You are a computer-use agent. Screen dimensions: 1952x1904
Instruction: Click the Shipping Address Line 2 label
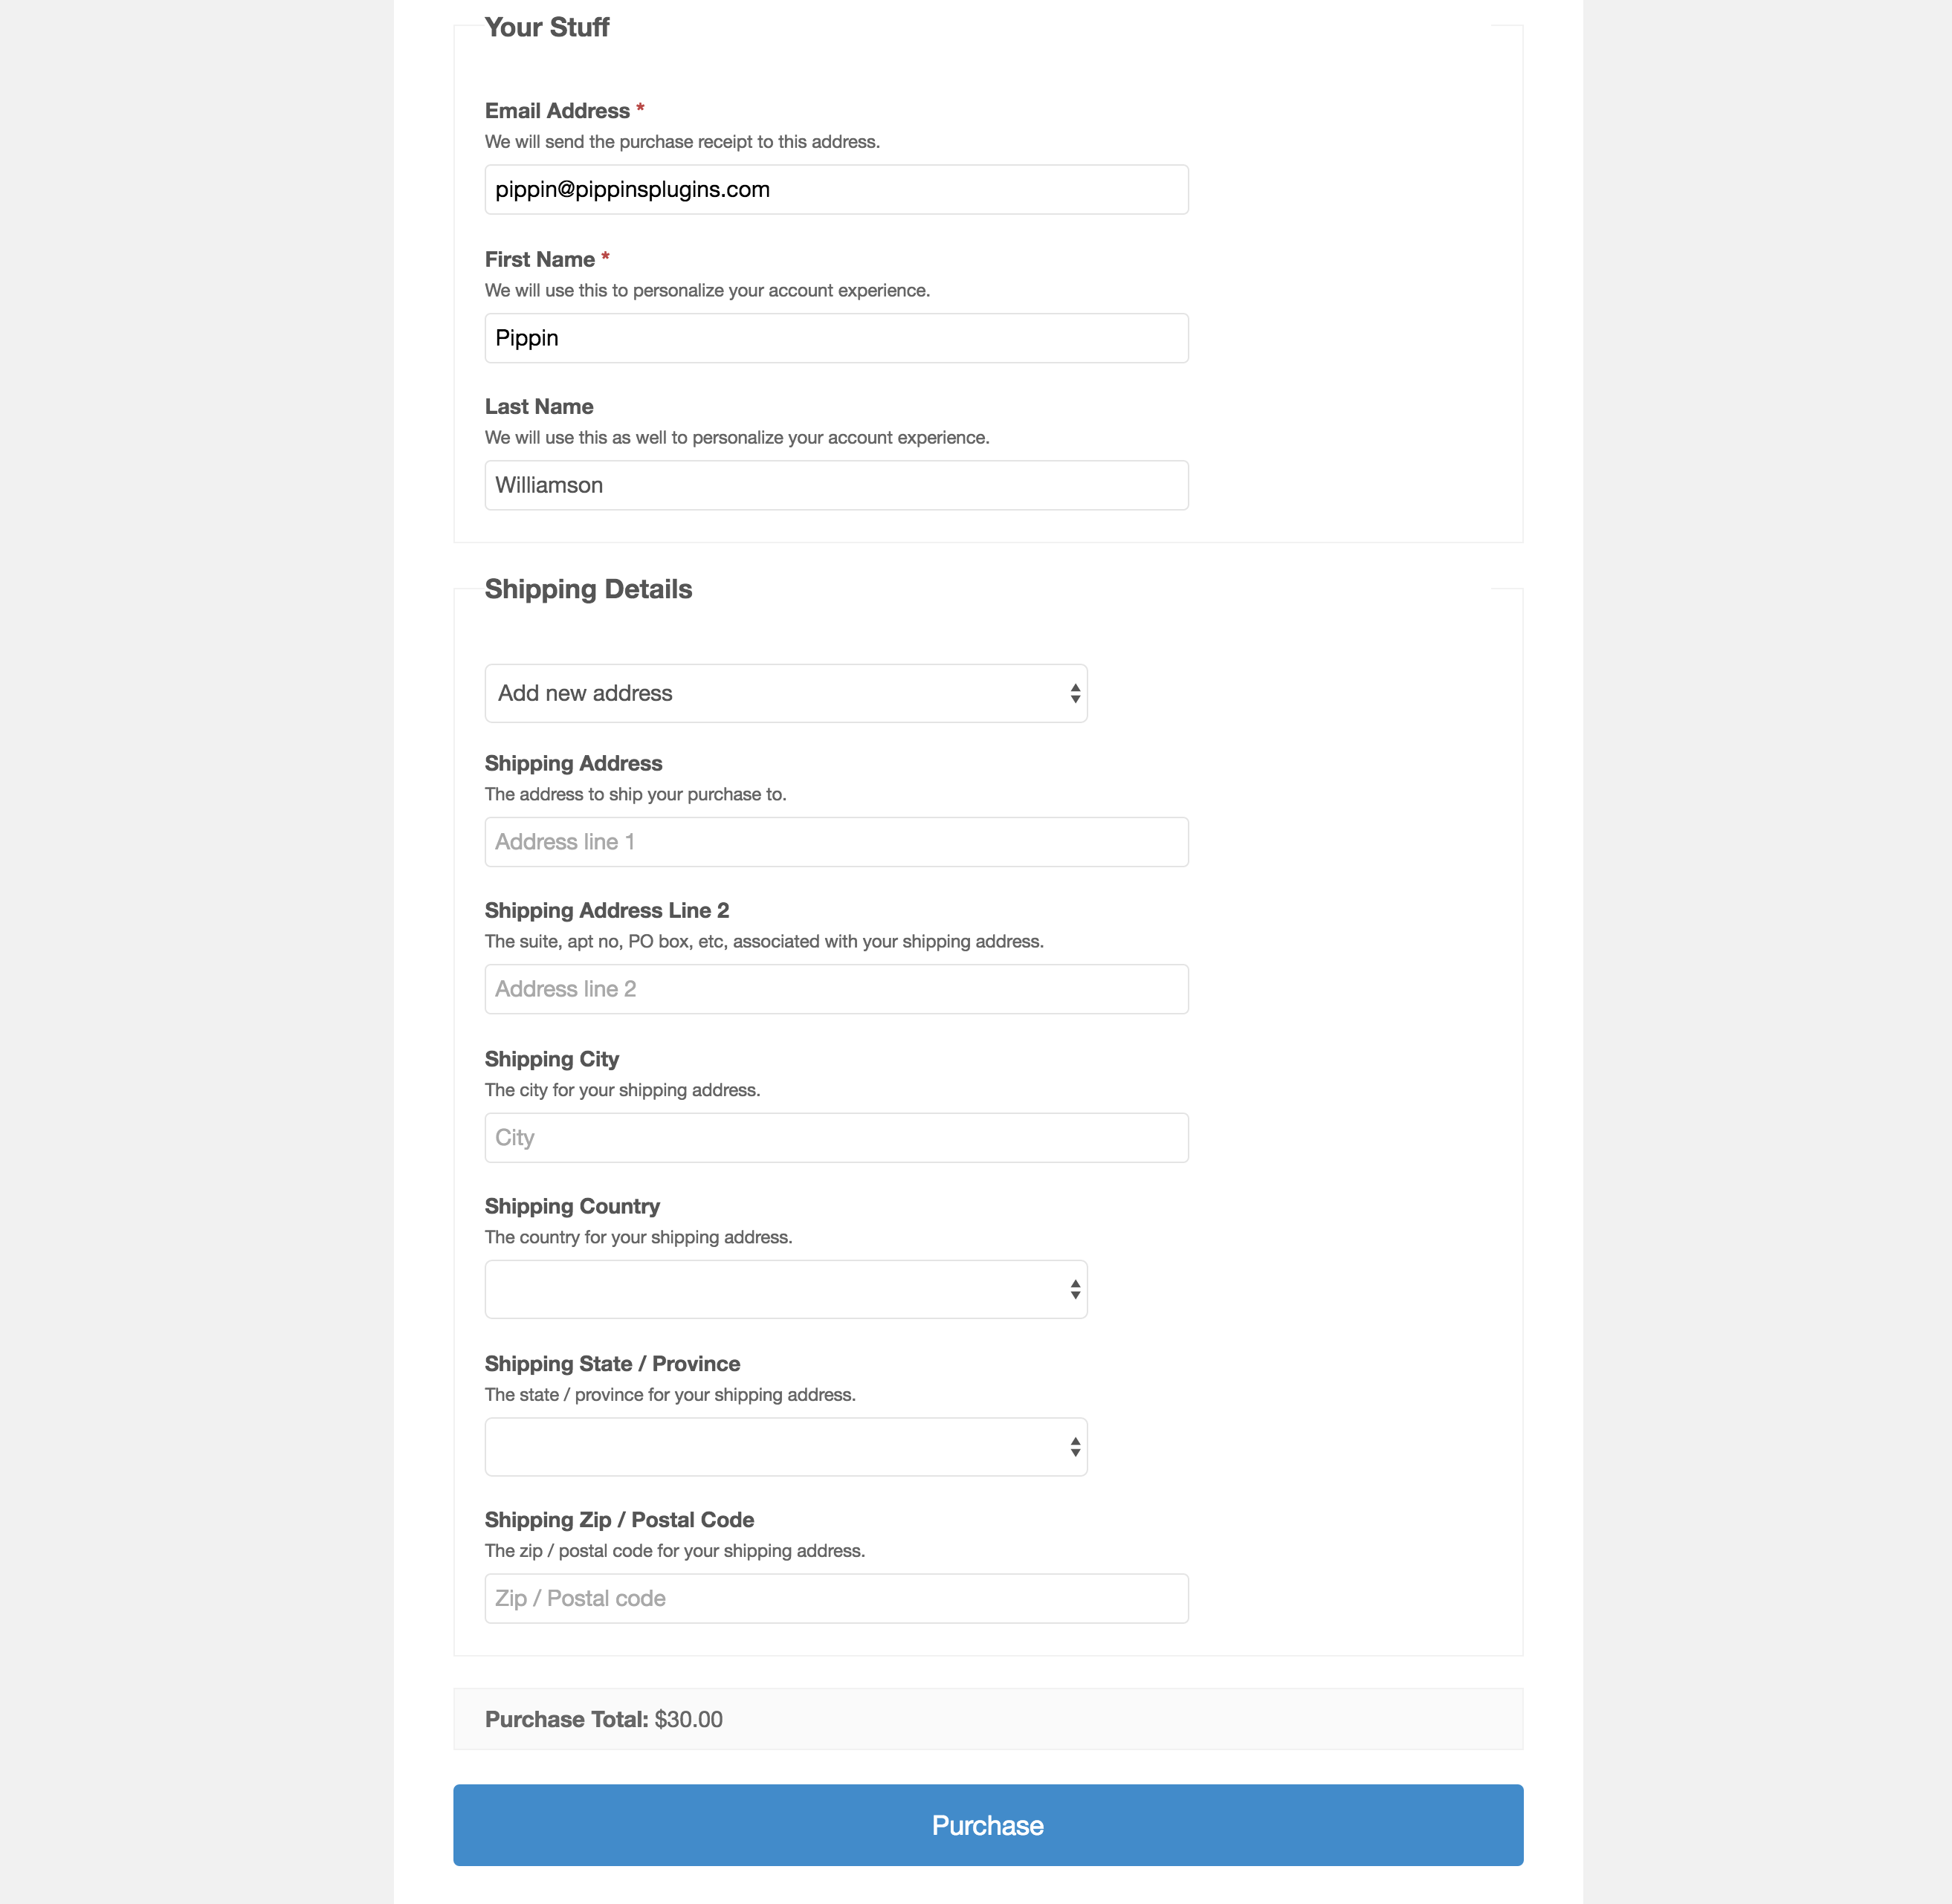point(607,911)
